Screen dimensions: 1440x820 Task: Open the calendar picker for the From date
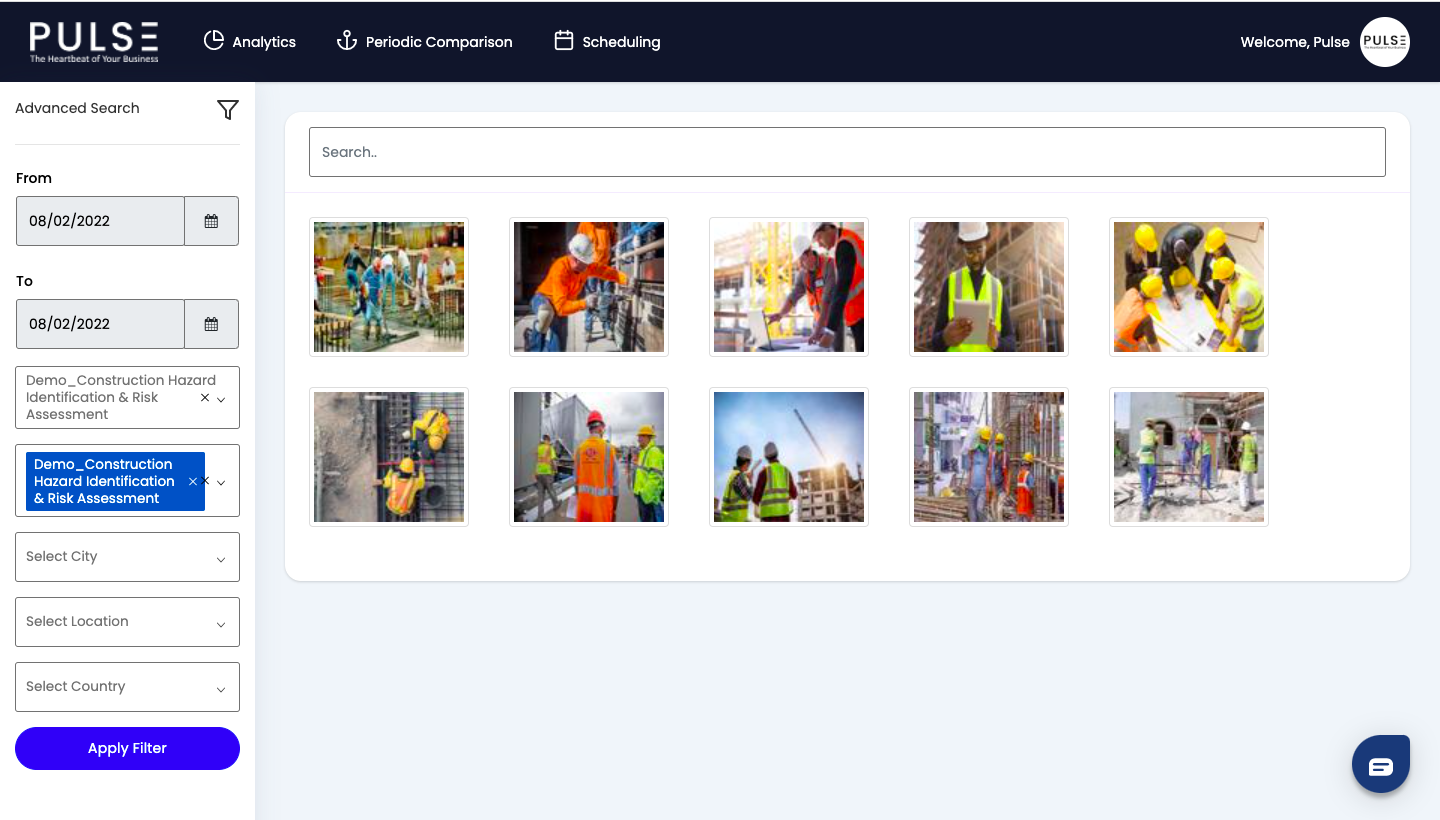click(x=211, y=220)
